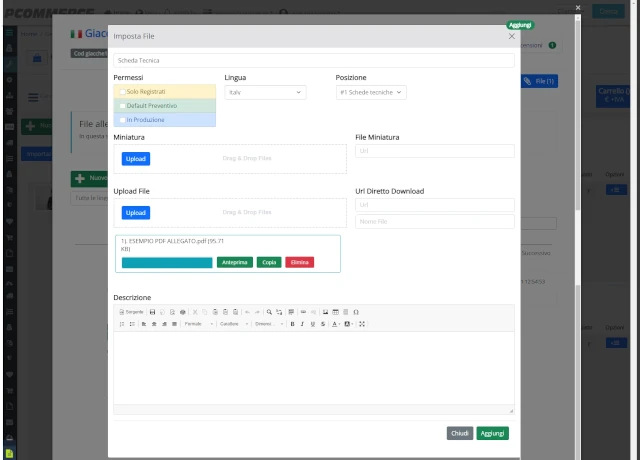Image resolution: width=640 pixels, height=460 pixels.
Task: Insert an image via the Image icon
Action: tap(325, 312)
